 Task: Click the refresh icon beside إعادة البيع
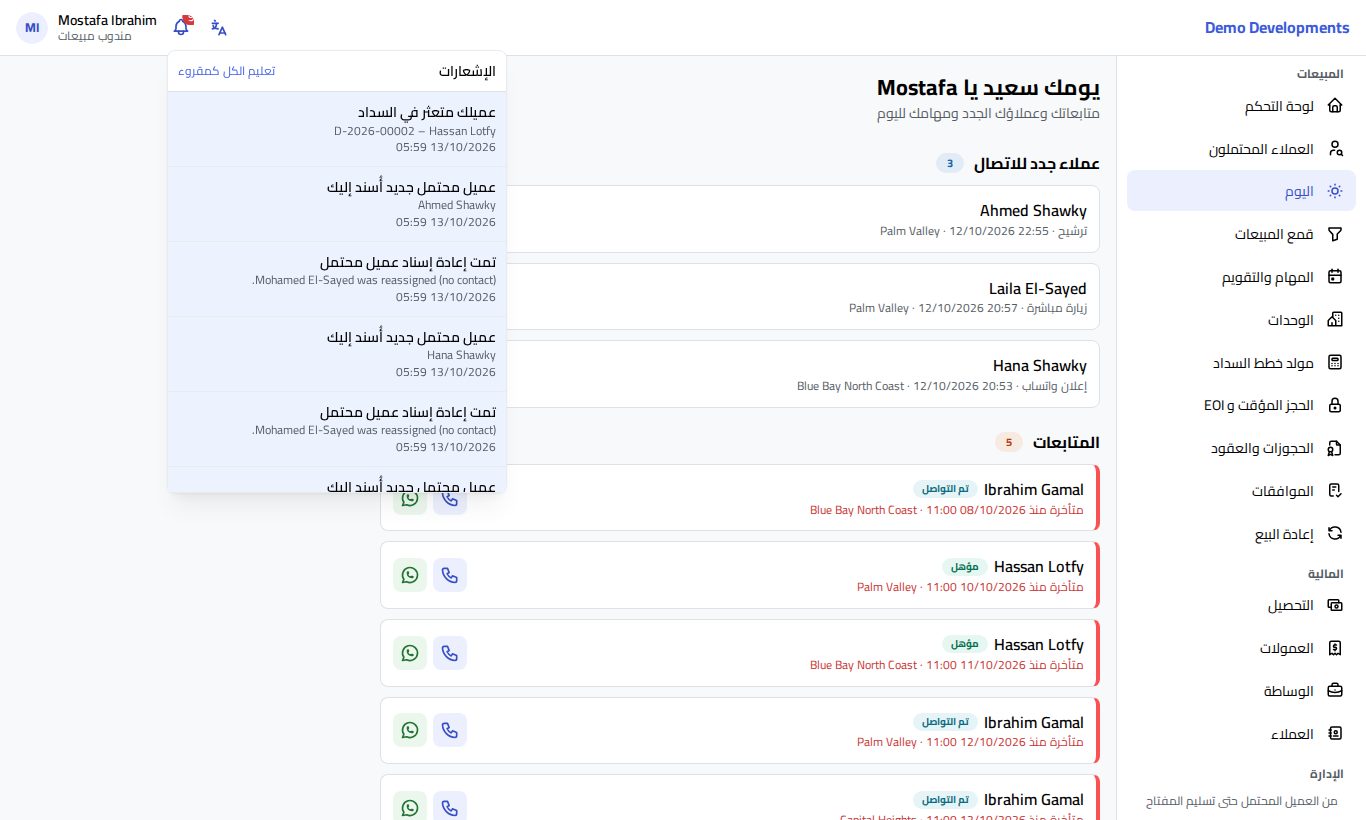(x=1334, y=534)
